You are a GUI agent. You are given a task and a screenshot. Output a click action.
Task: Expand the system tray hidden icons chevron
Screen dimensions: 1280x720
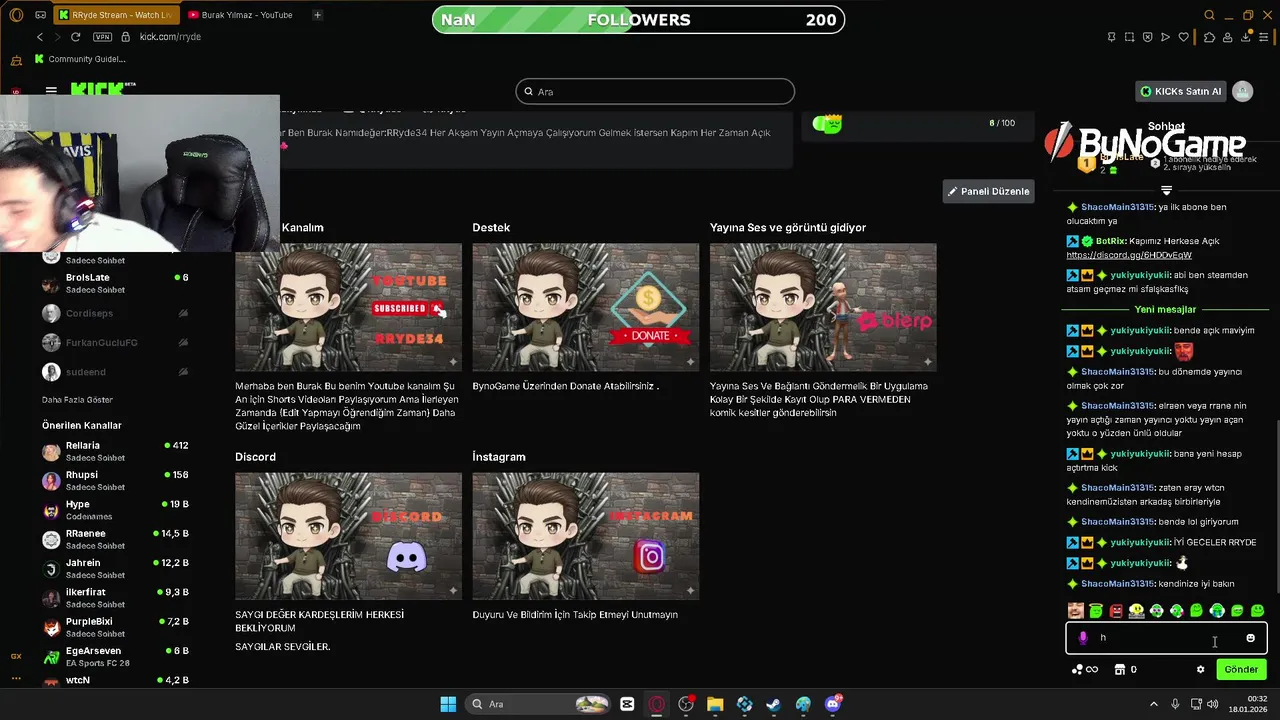pos(1153,704)
